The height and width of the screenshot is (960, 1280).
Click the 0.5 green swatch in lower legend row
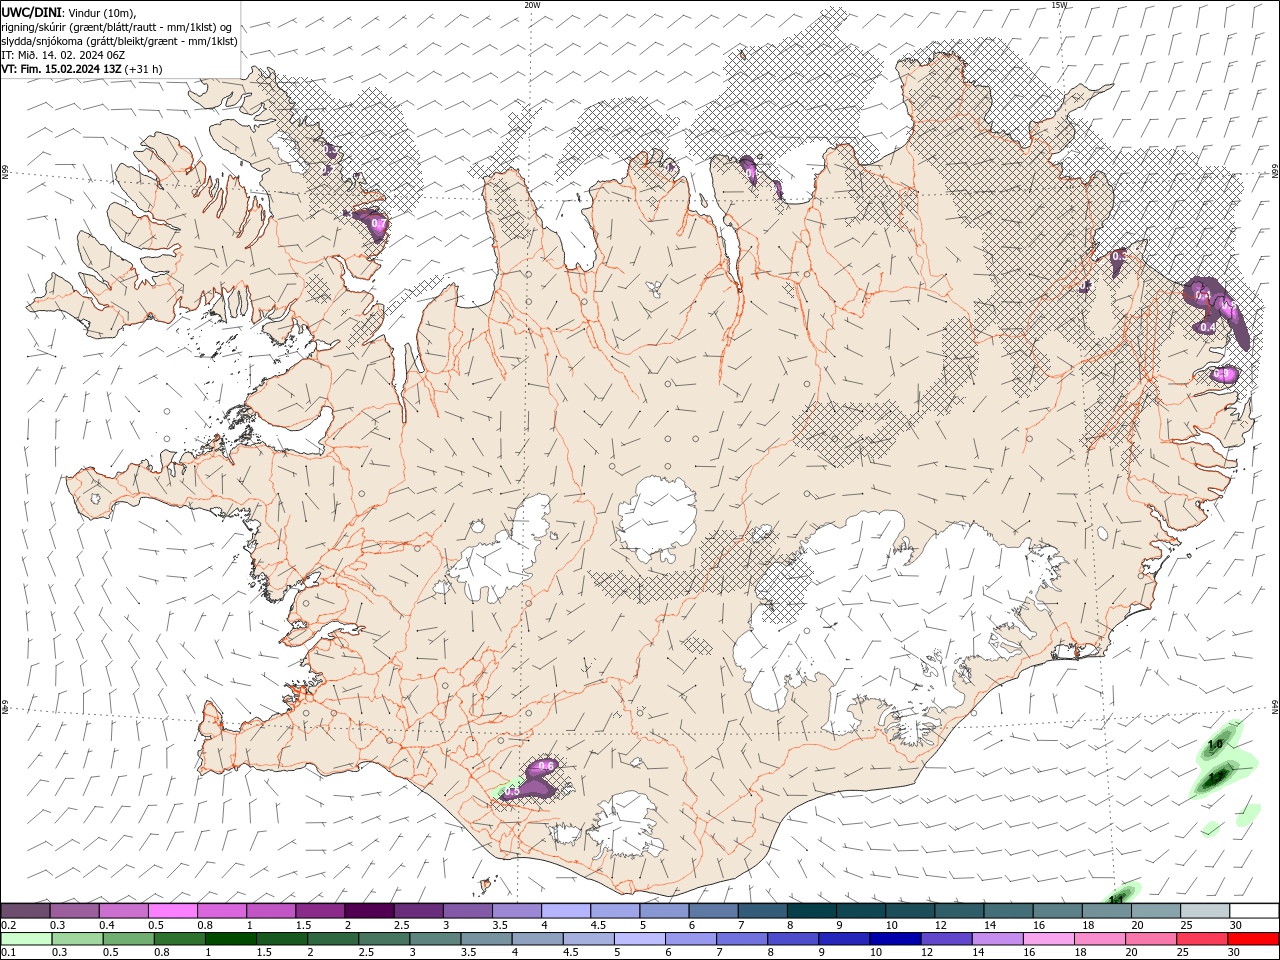coord(129,939)
